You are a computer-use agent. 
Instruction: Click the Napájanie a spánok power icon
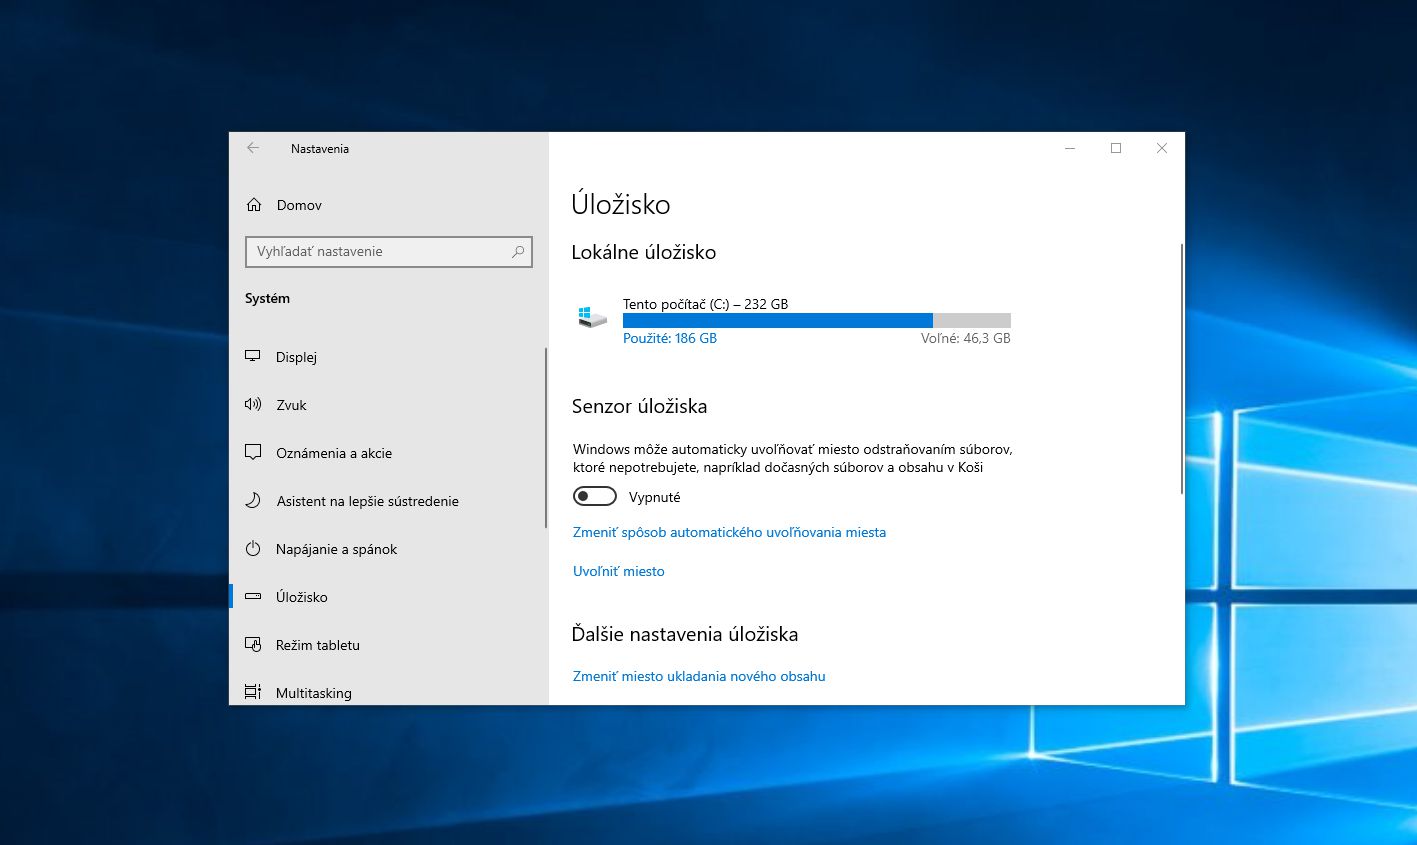pyautogui.click(x=253, y=549)
